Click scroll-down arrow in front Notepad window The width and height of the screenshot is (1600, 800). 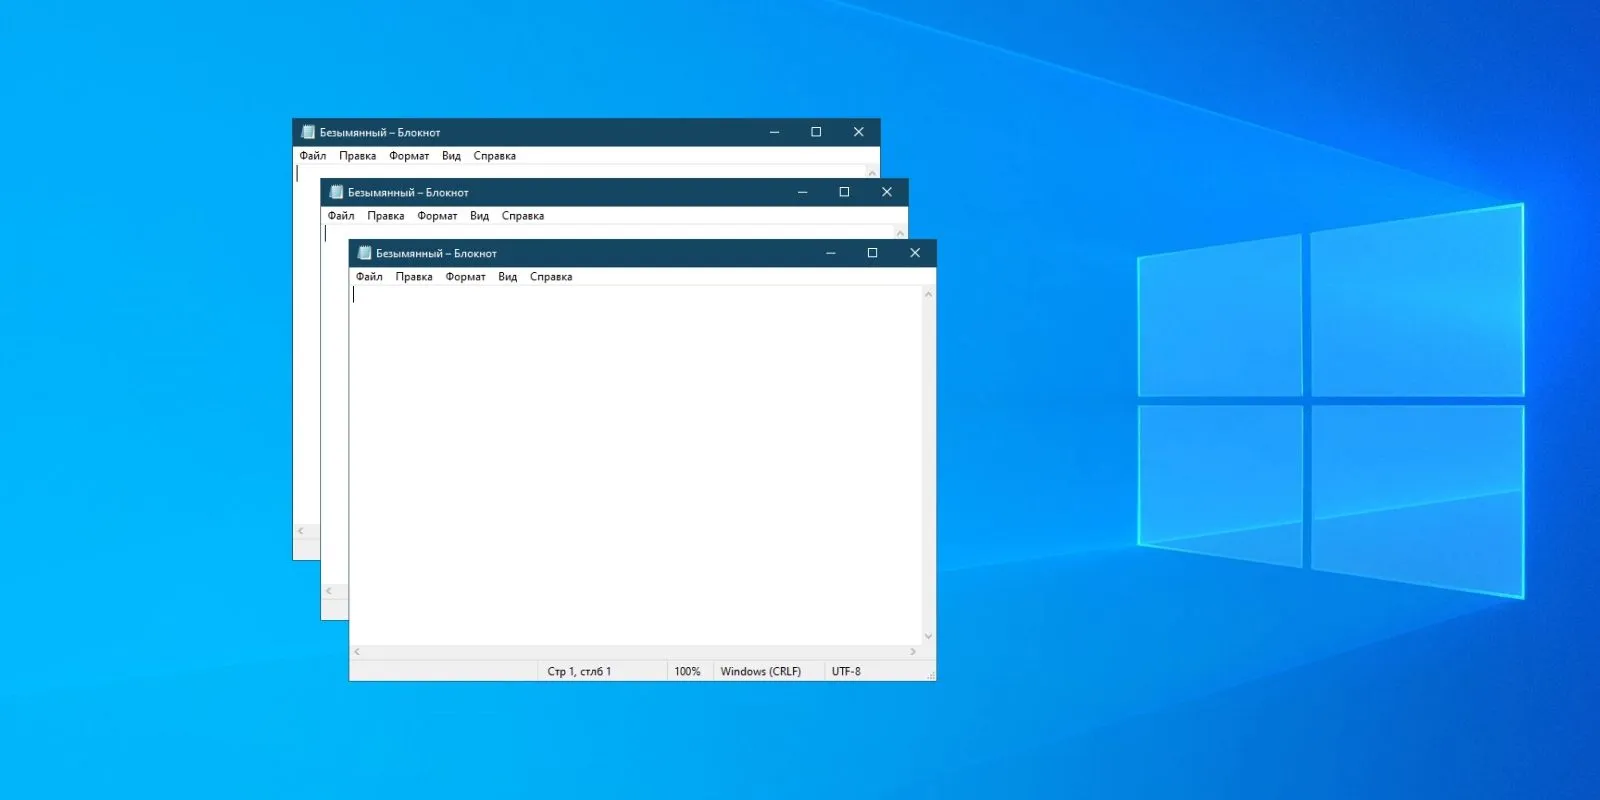[x=928, y=636]
